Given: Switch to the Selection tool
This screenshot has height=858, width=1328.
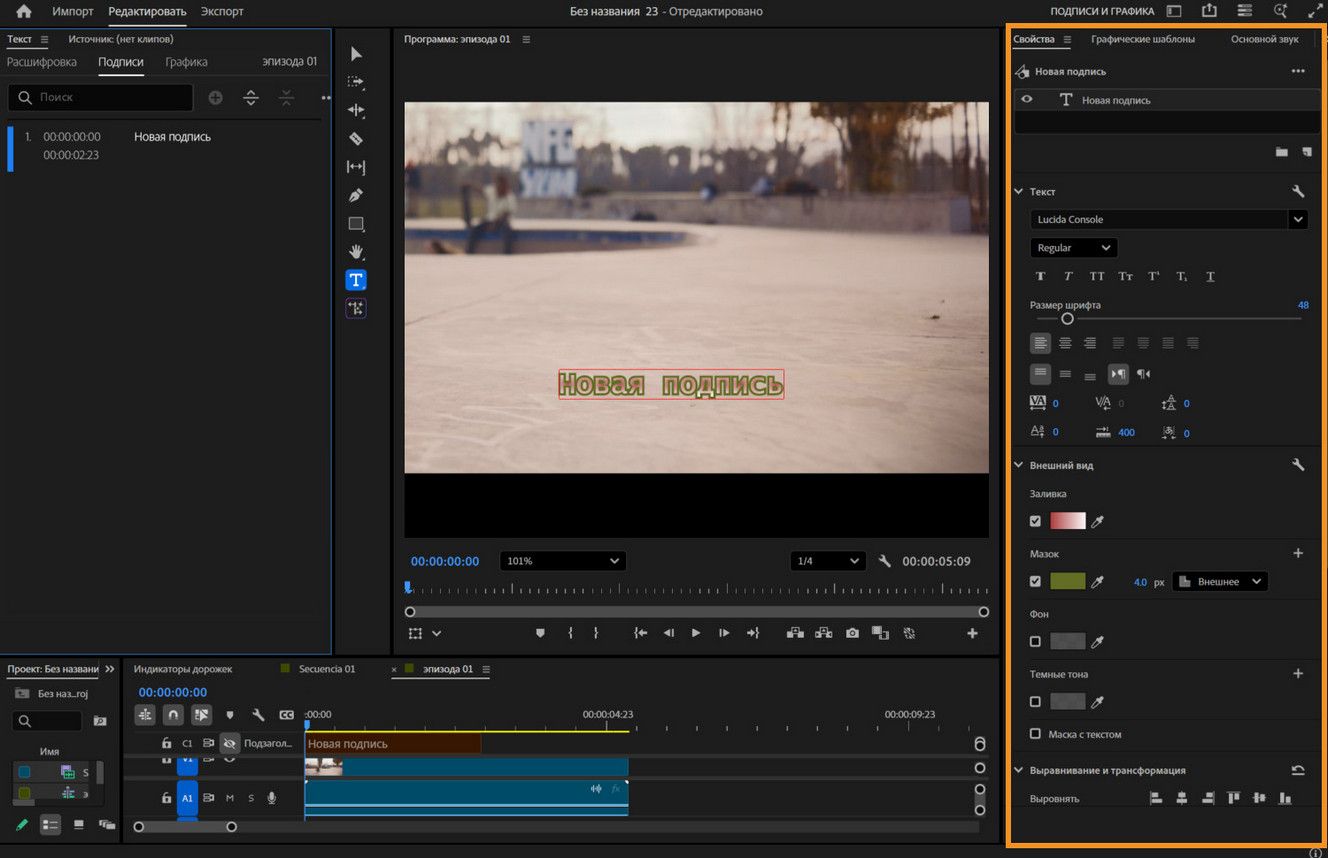Looking at the screenshot, I should coord(356,54).
